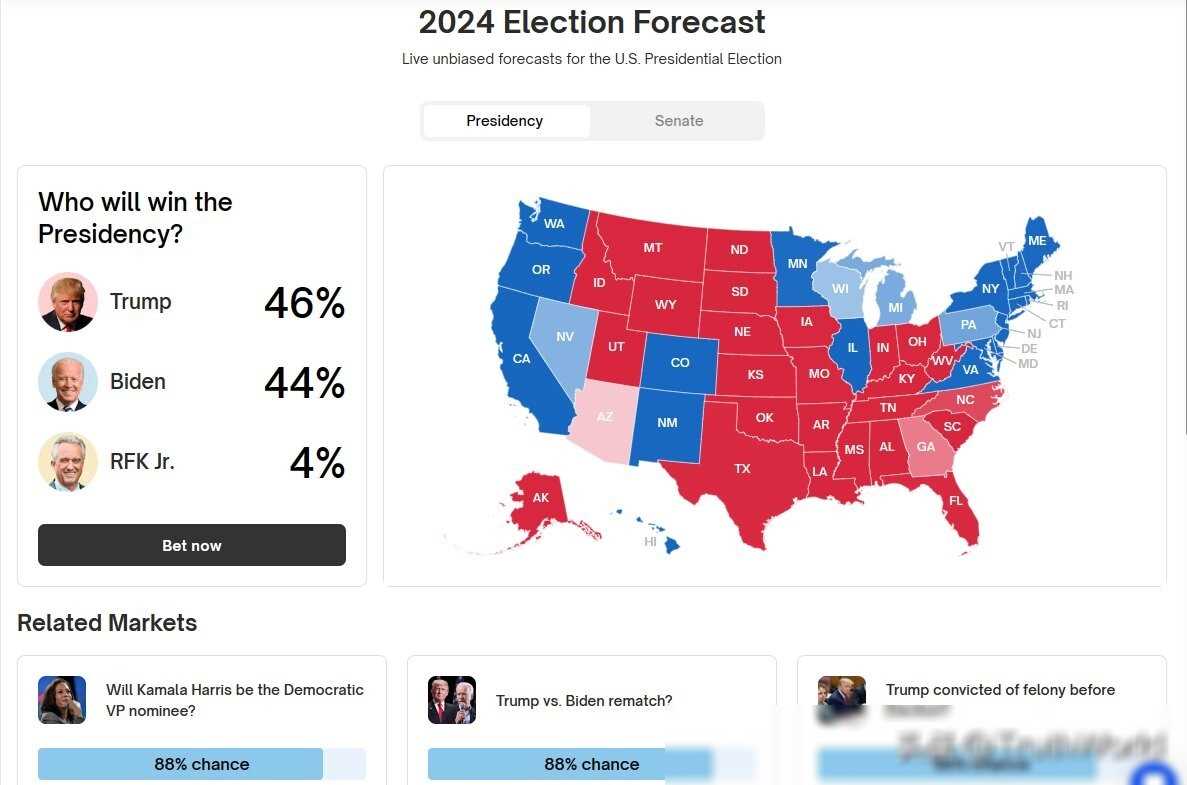
Task: Open 'Trump convicted of felony before' market
Action: [x=1000, y=690]
